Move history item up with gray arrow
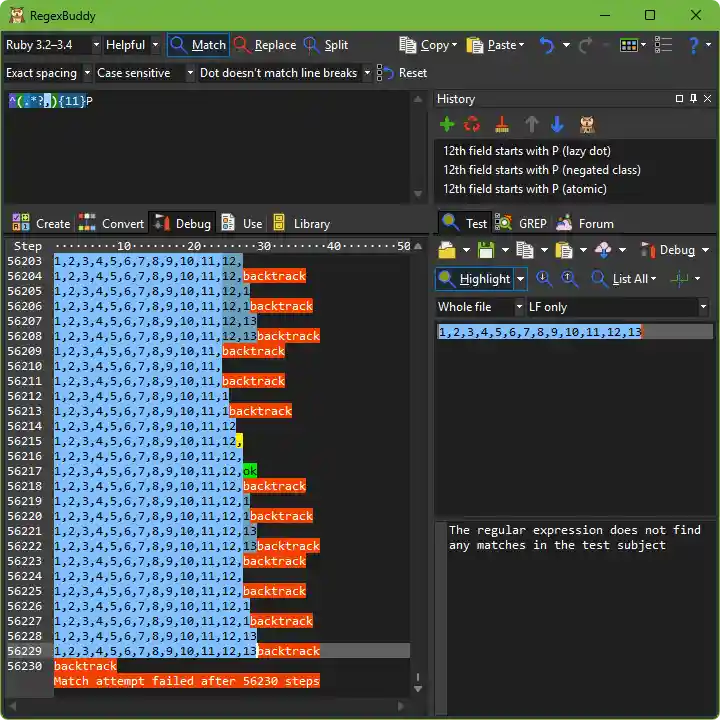 (x=531, y=124)
